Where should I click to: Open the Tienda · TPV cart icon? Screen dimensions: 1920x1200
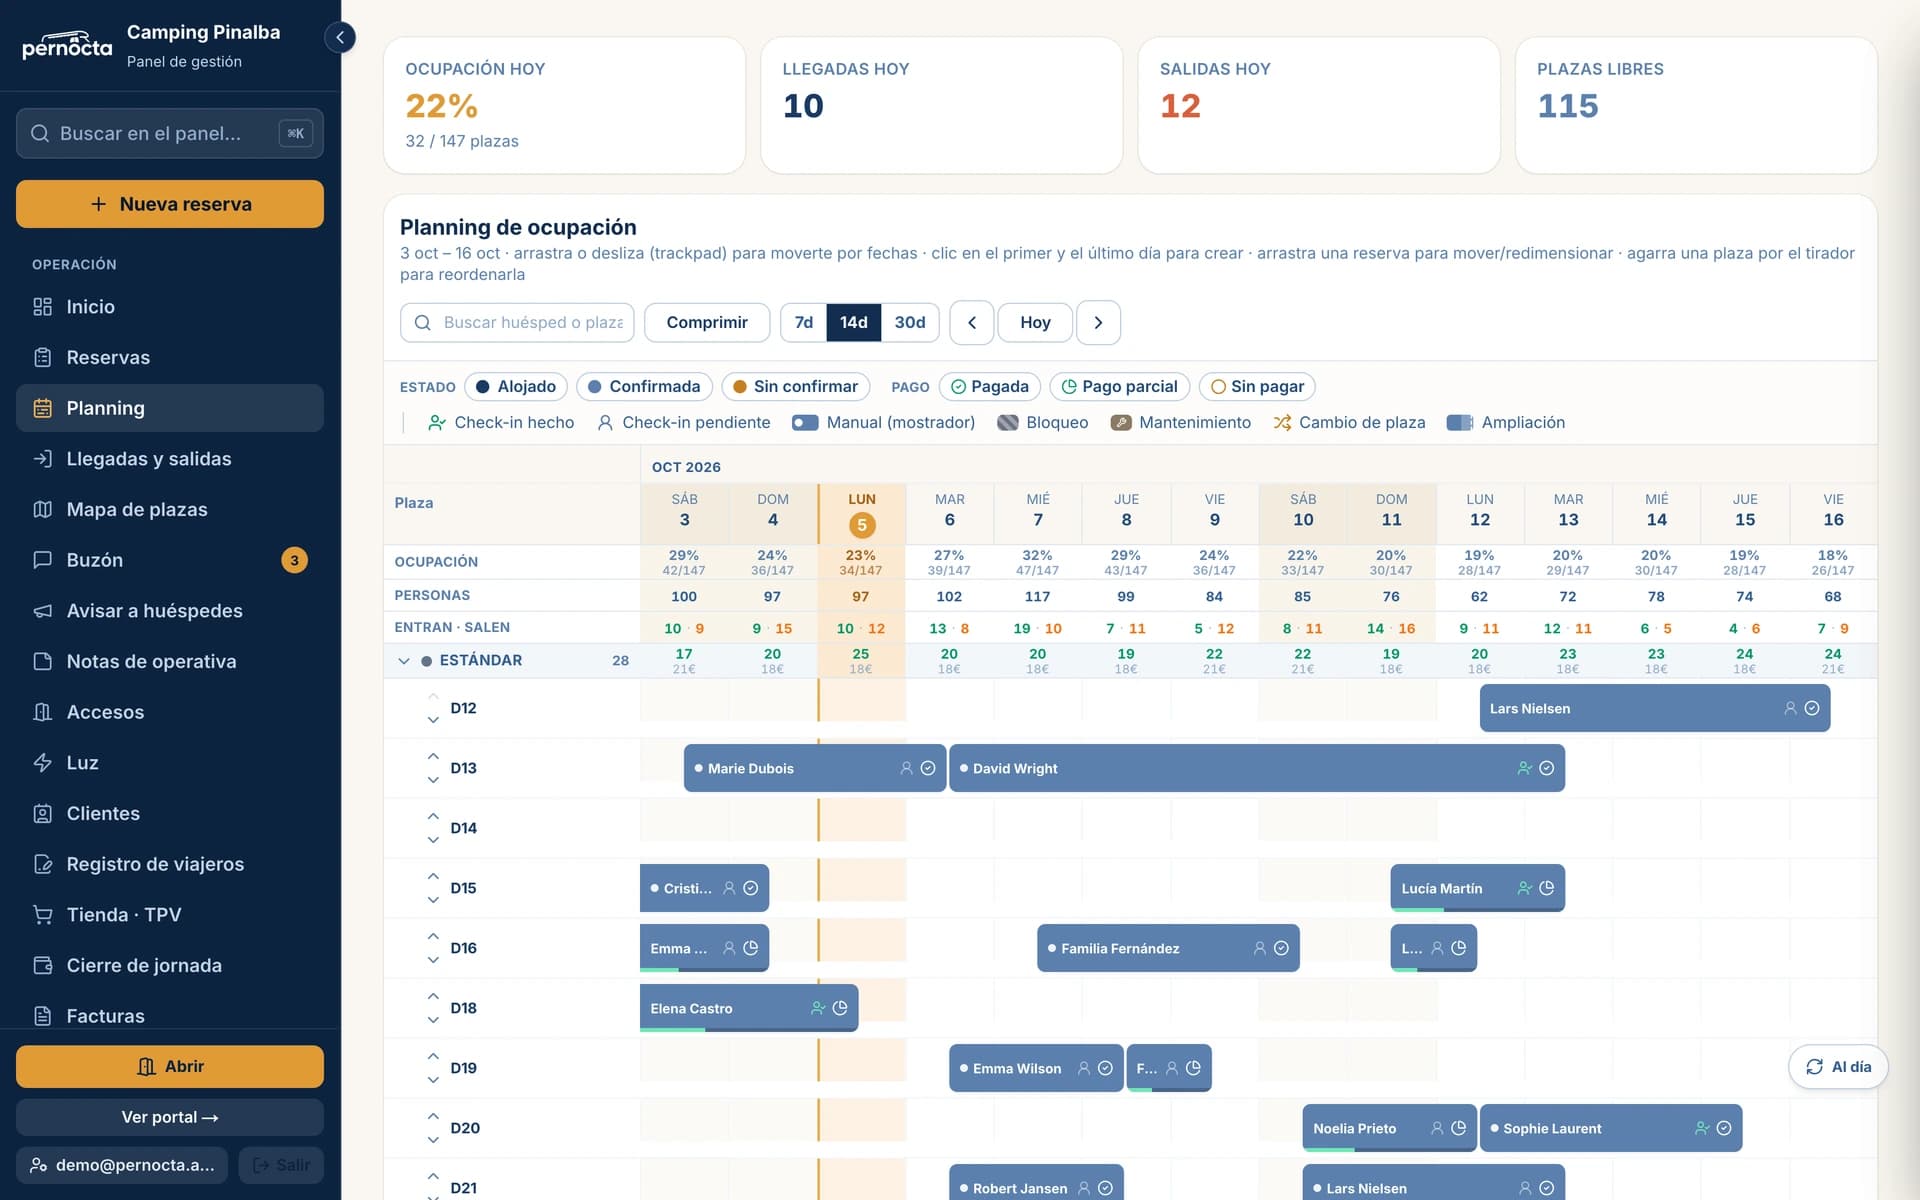tap(42, 914)
